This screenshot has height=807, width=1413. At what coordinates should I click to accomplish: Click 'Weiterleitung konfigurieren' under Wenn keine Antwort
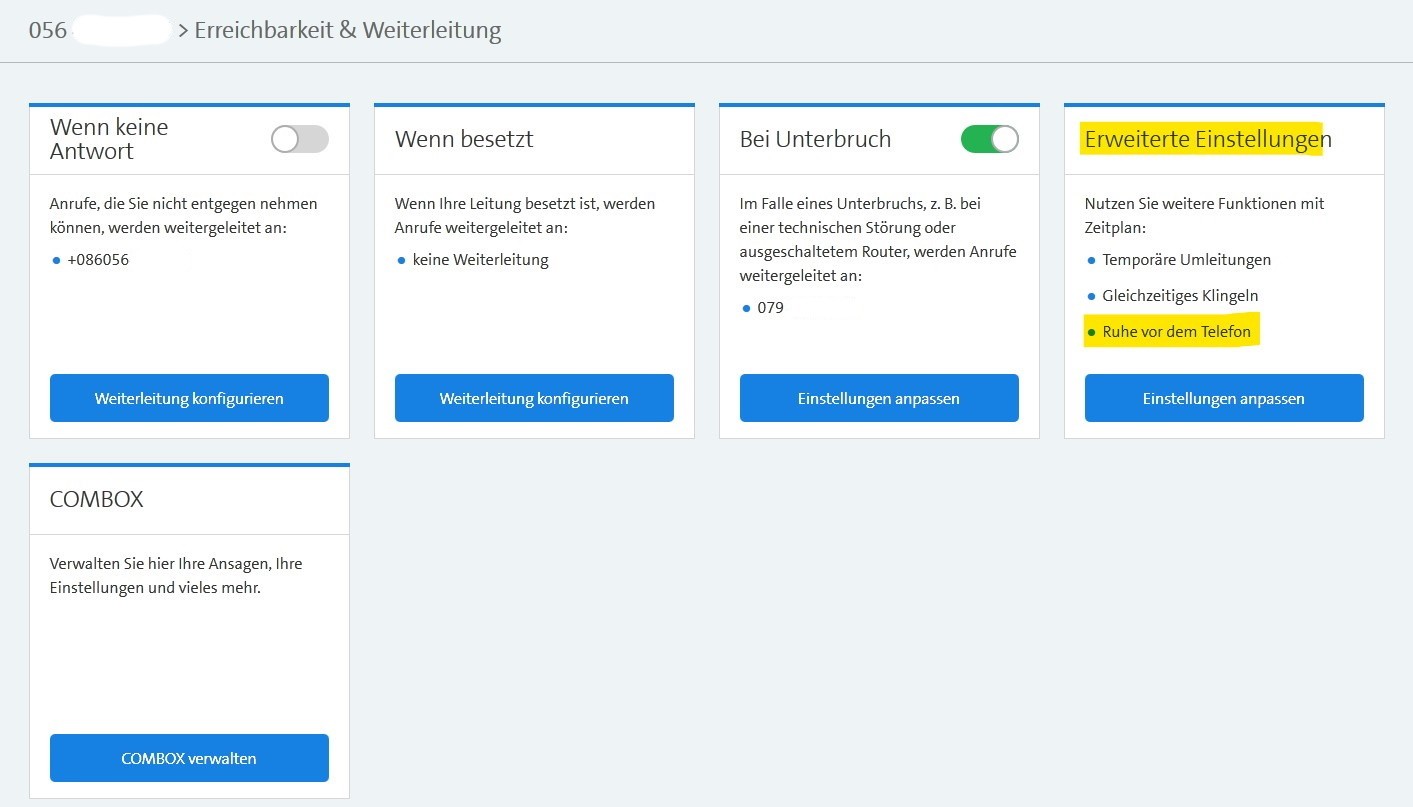click(188, 397)
